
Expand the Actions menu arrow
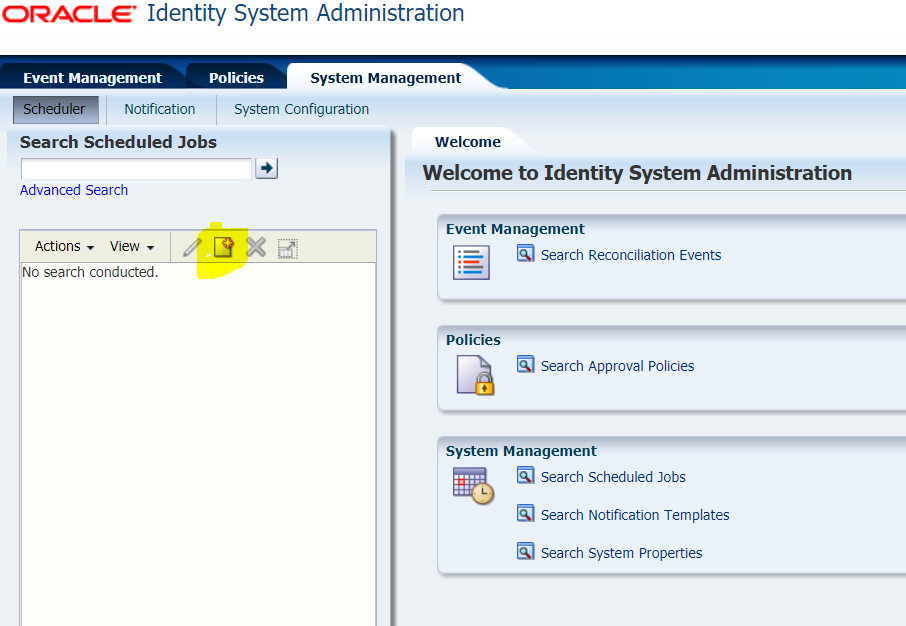coord(89,246)
